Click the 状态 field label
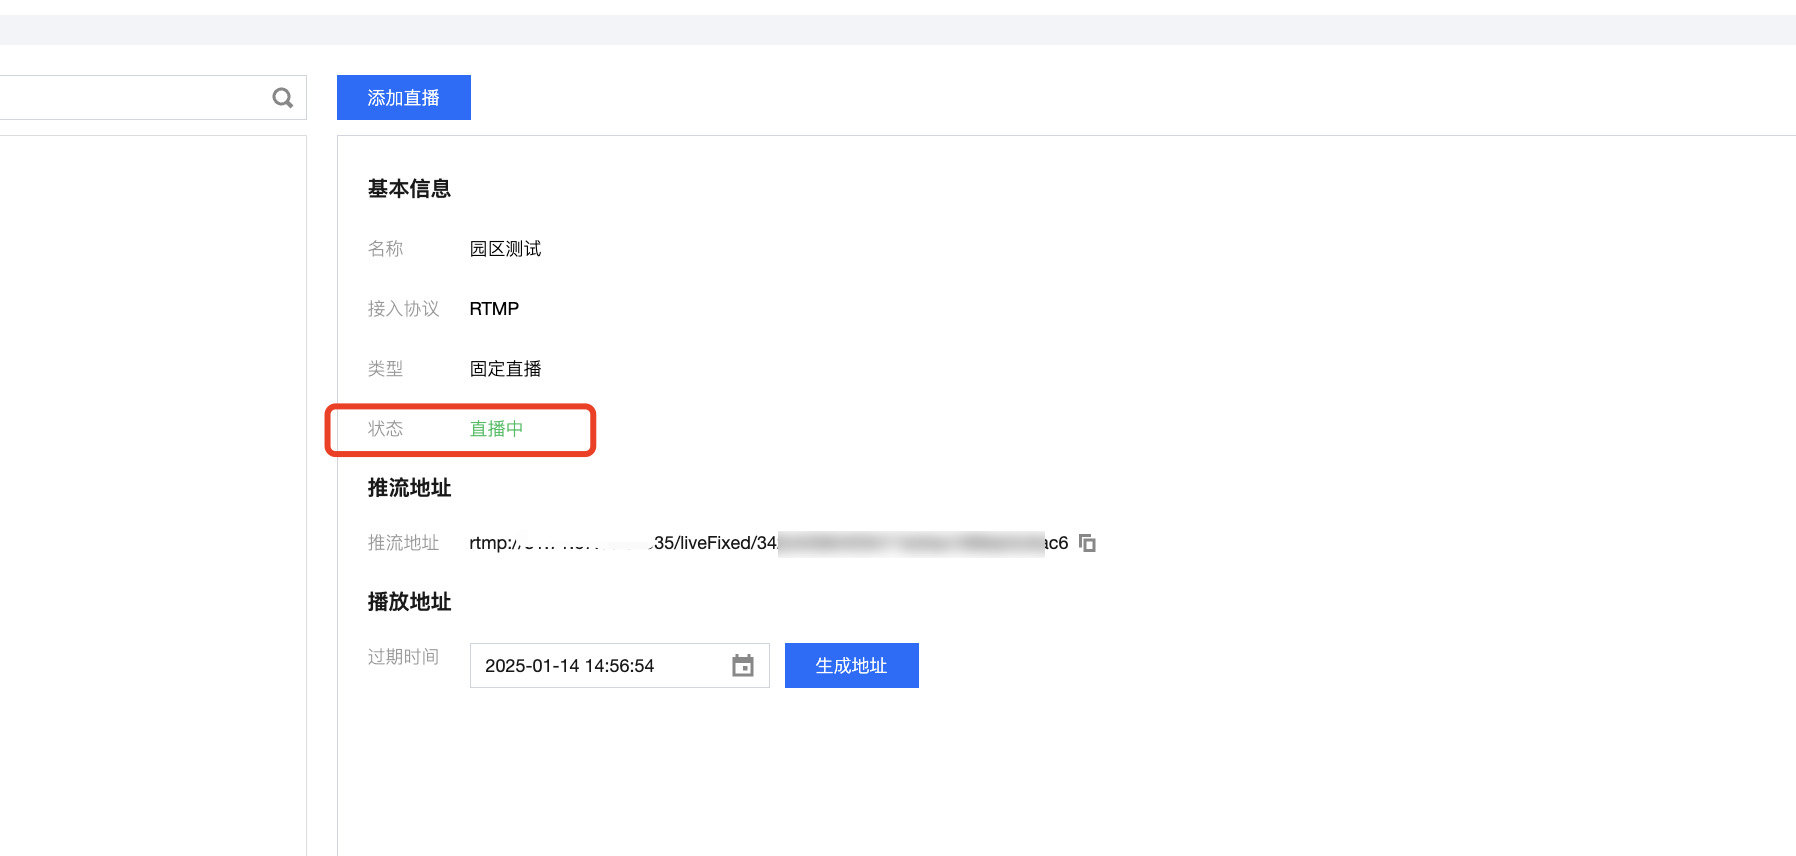This screenshot has width=1796, height=856. coord(385,429)
